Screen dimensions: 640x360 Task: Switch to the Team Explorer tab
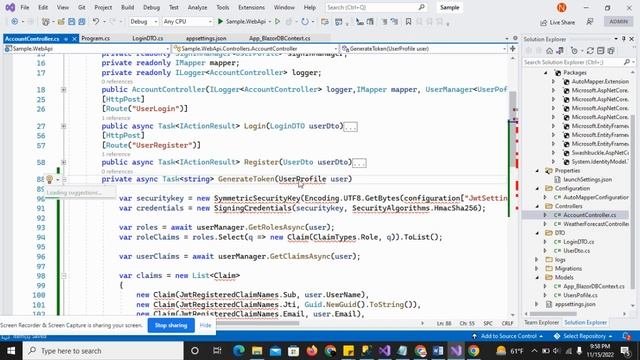click(542, 322)
